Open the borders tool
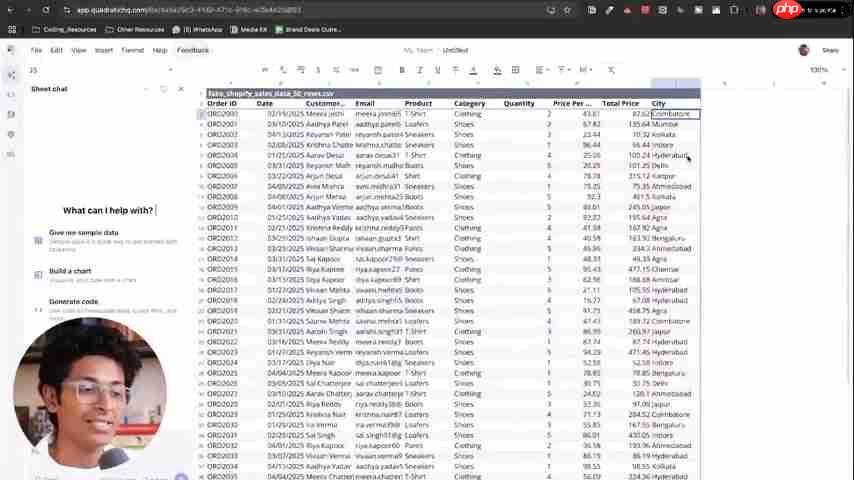854x480 pixels. 515,70
